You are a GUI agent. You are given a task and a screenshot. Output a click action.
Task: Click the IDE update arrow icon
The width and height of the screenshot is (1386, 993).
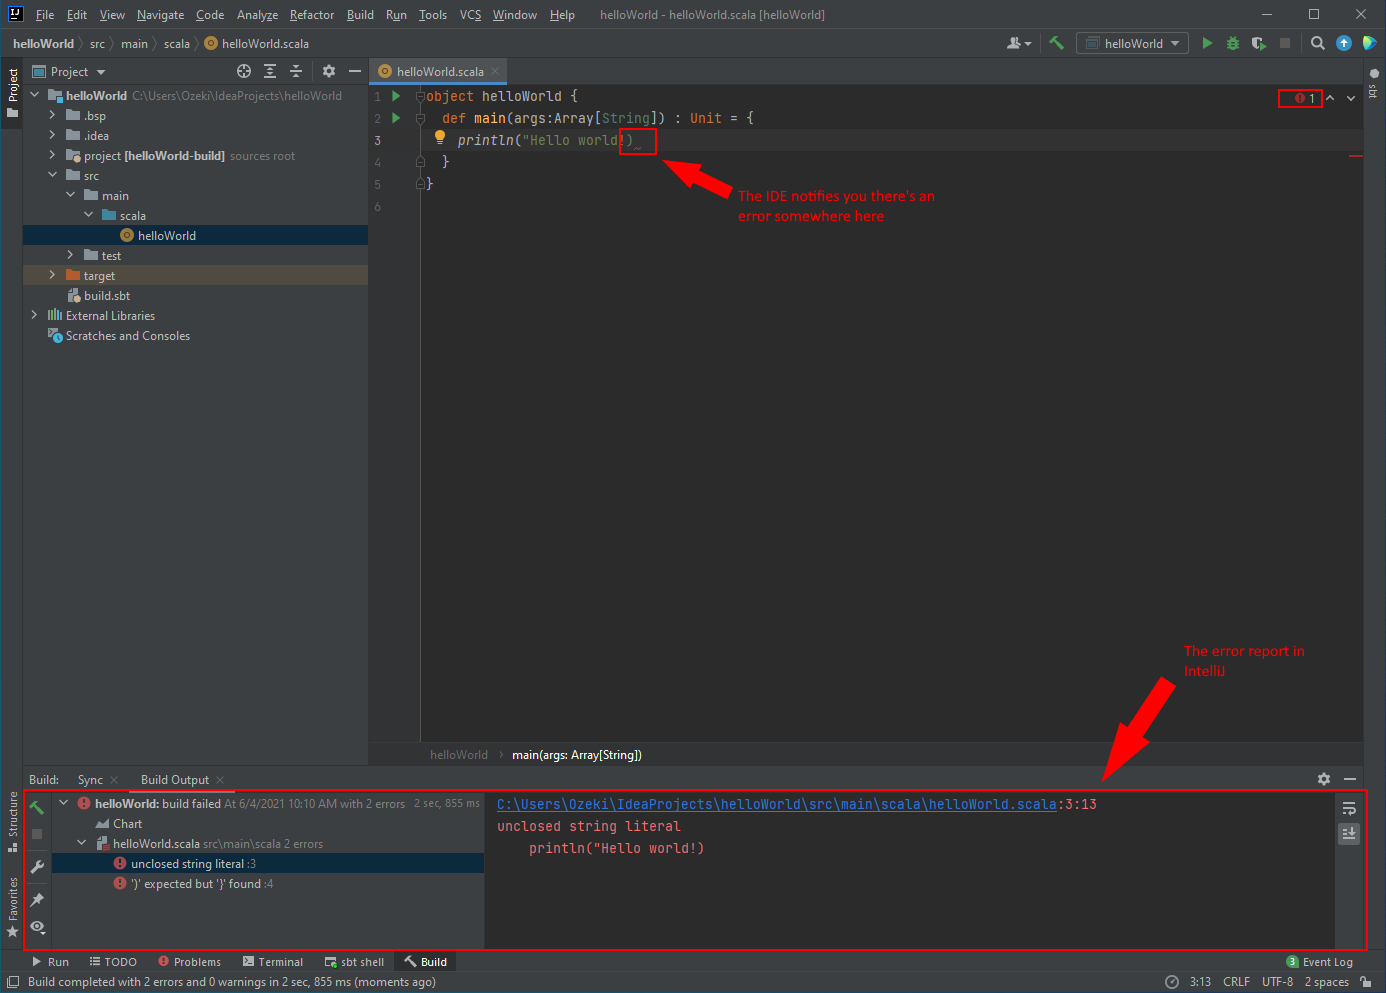(x=1344, y=43)
